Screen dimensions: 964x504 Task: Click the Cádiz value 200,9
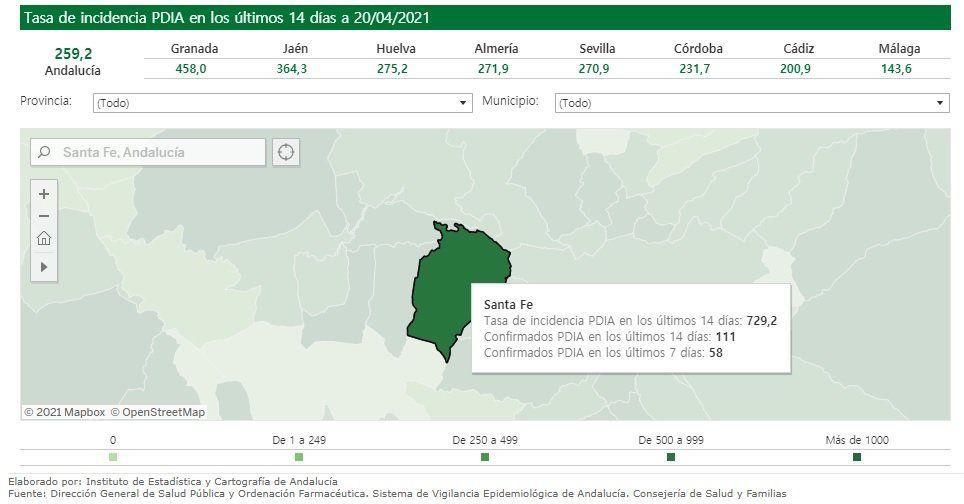point(795,69)
